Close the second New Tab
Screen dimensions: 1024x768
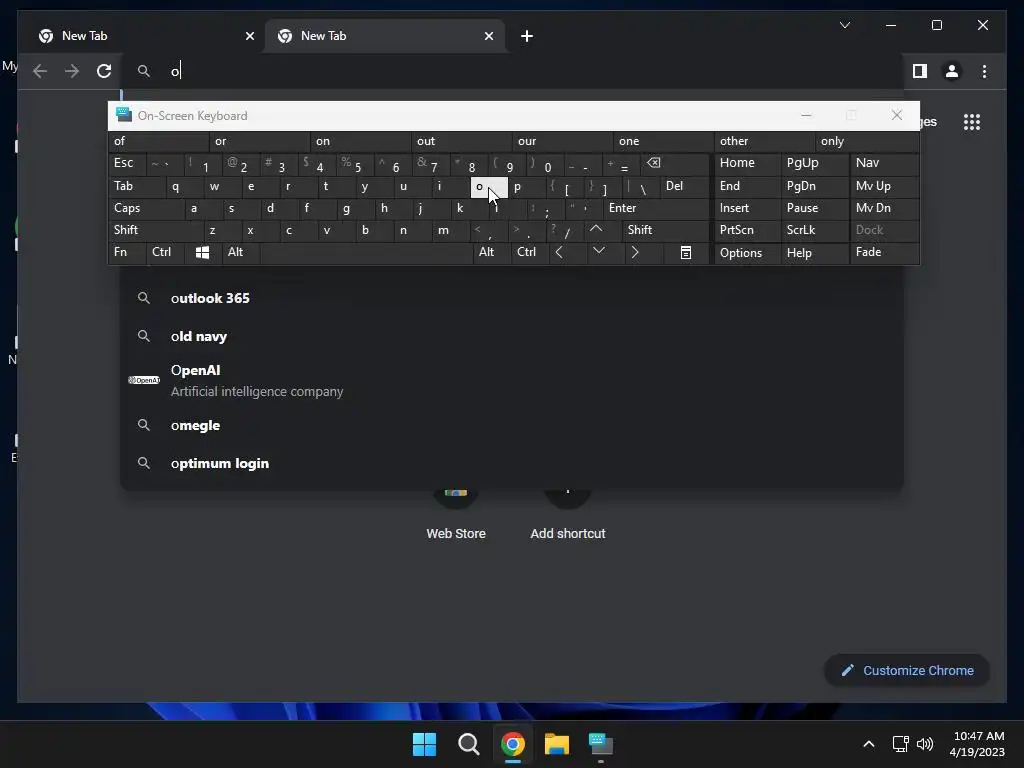coord(488,36)
